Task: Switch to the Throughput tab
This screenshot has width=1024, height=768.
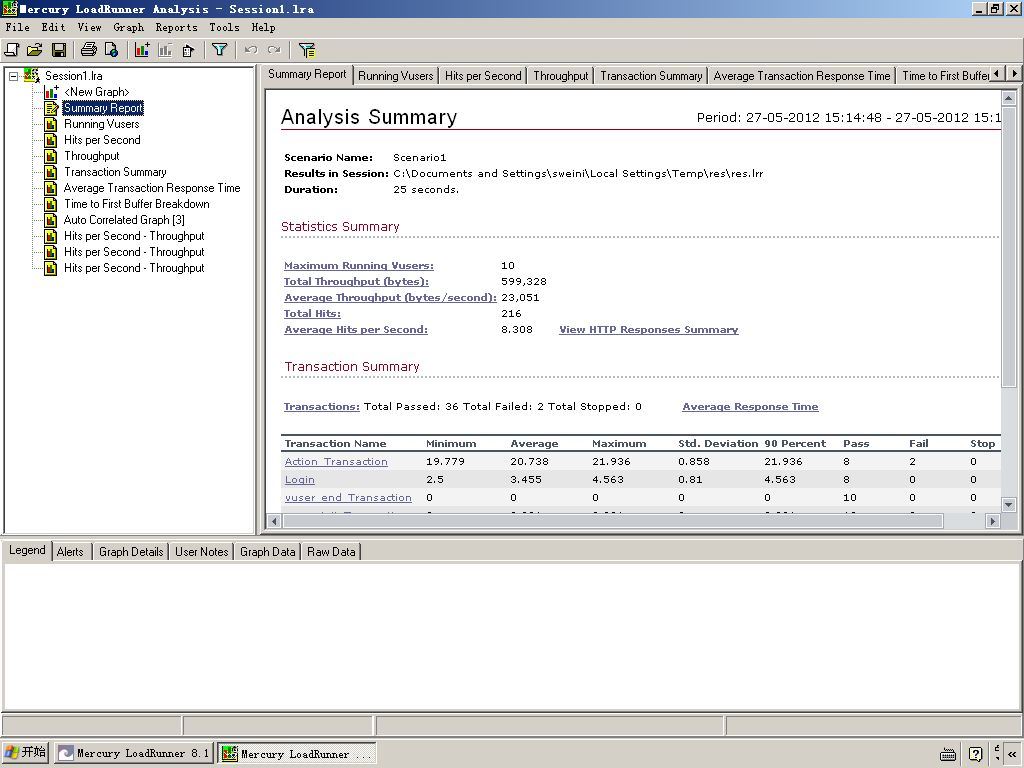Action: pyautogui.click(x=560, y=75)
